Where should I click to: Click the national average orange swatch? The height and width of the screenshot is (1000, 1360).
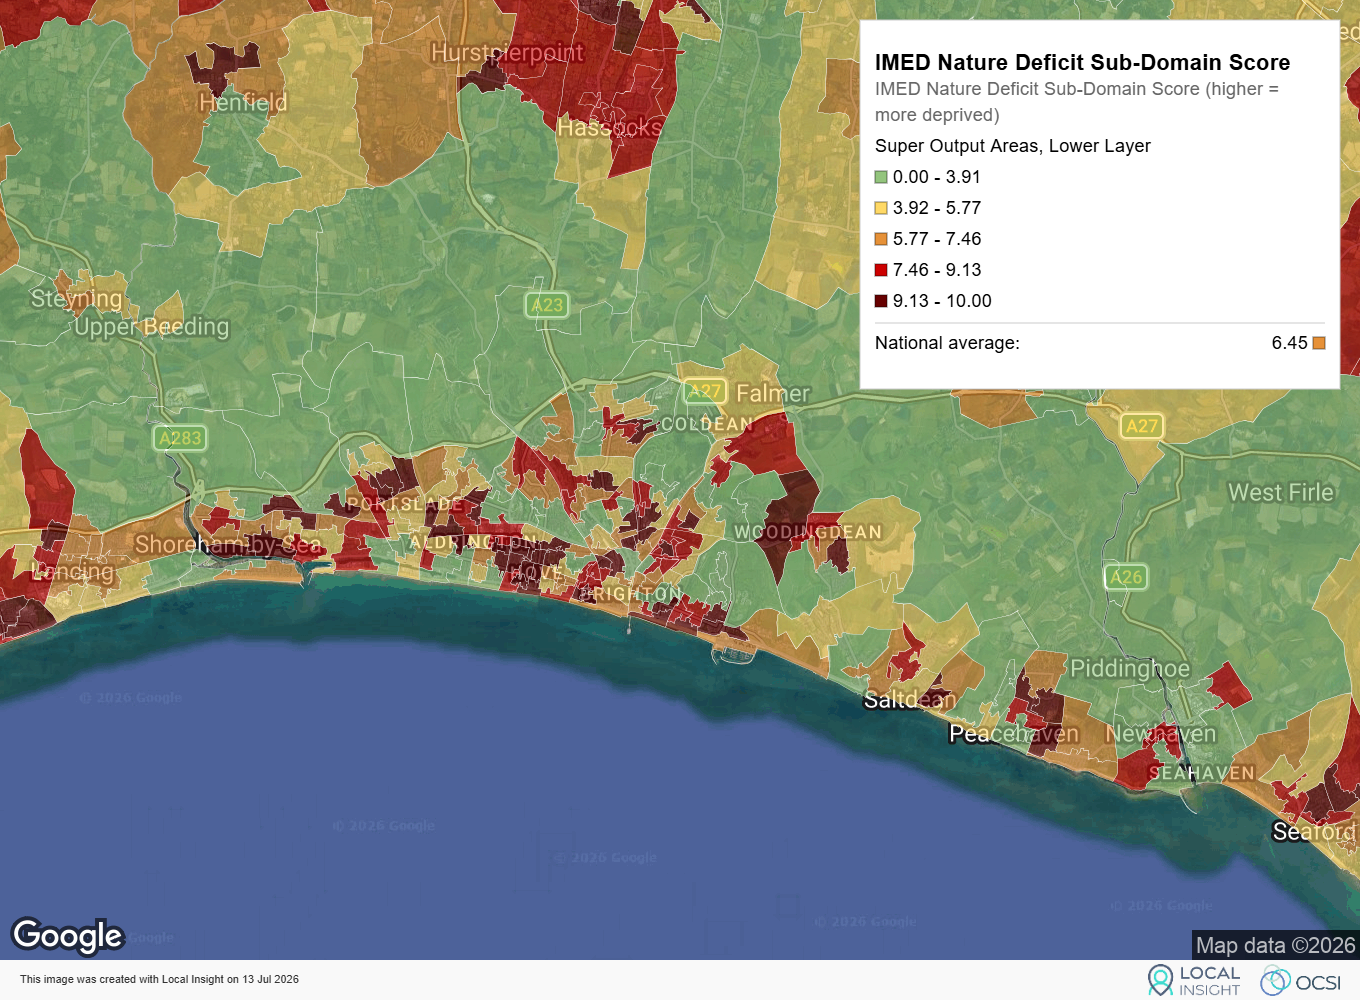click(1319, 343)
